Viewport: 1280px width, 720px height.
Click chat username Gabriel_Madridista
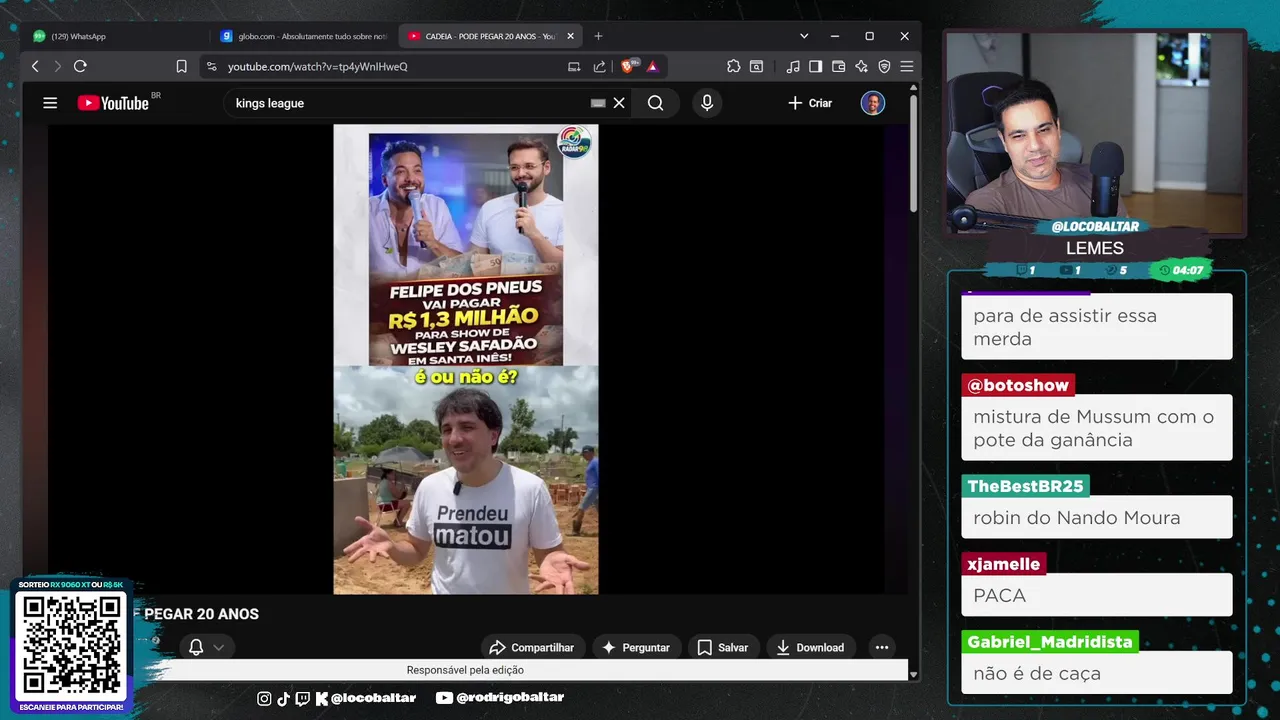click(1050, 642)
